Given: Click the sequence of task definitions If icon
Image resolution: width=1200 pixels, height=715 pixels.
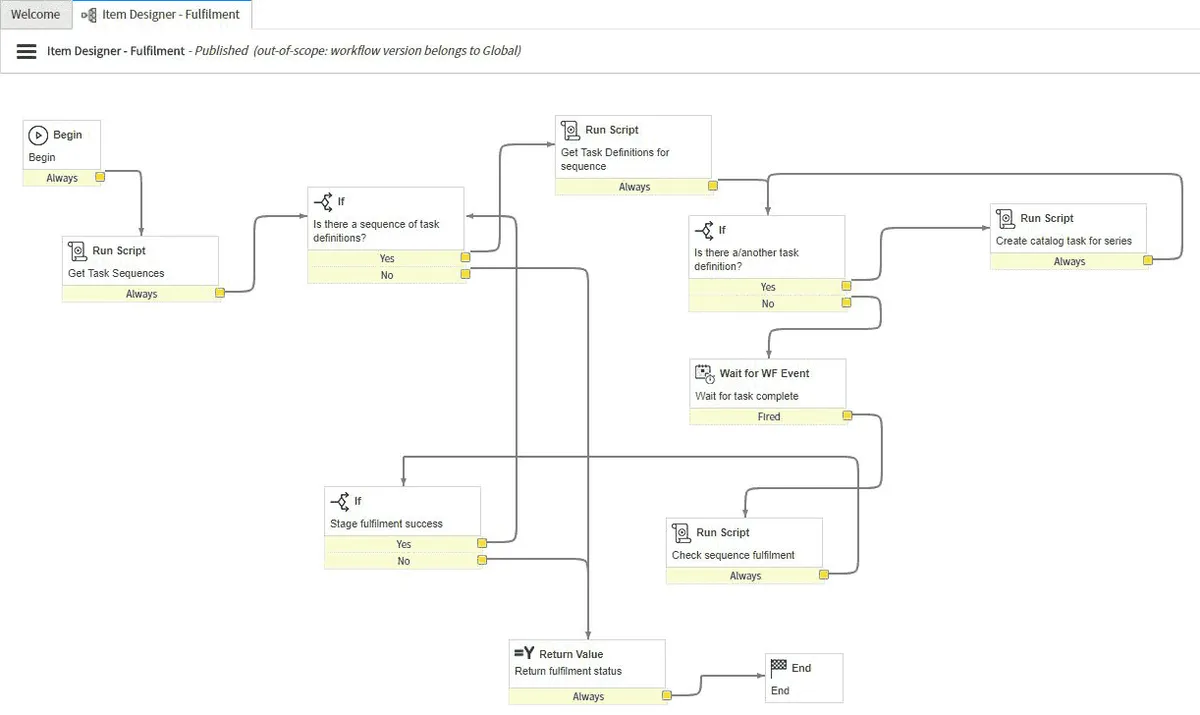Looking at the screenshot, I should tap(323, 201).
